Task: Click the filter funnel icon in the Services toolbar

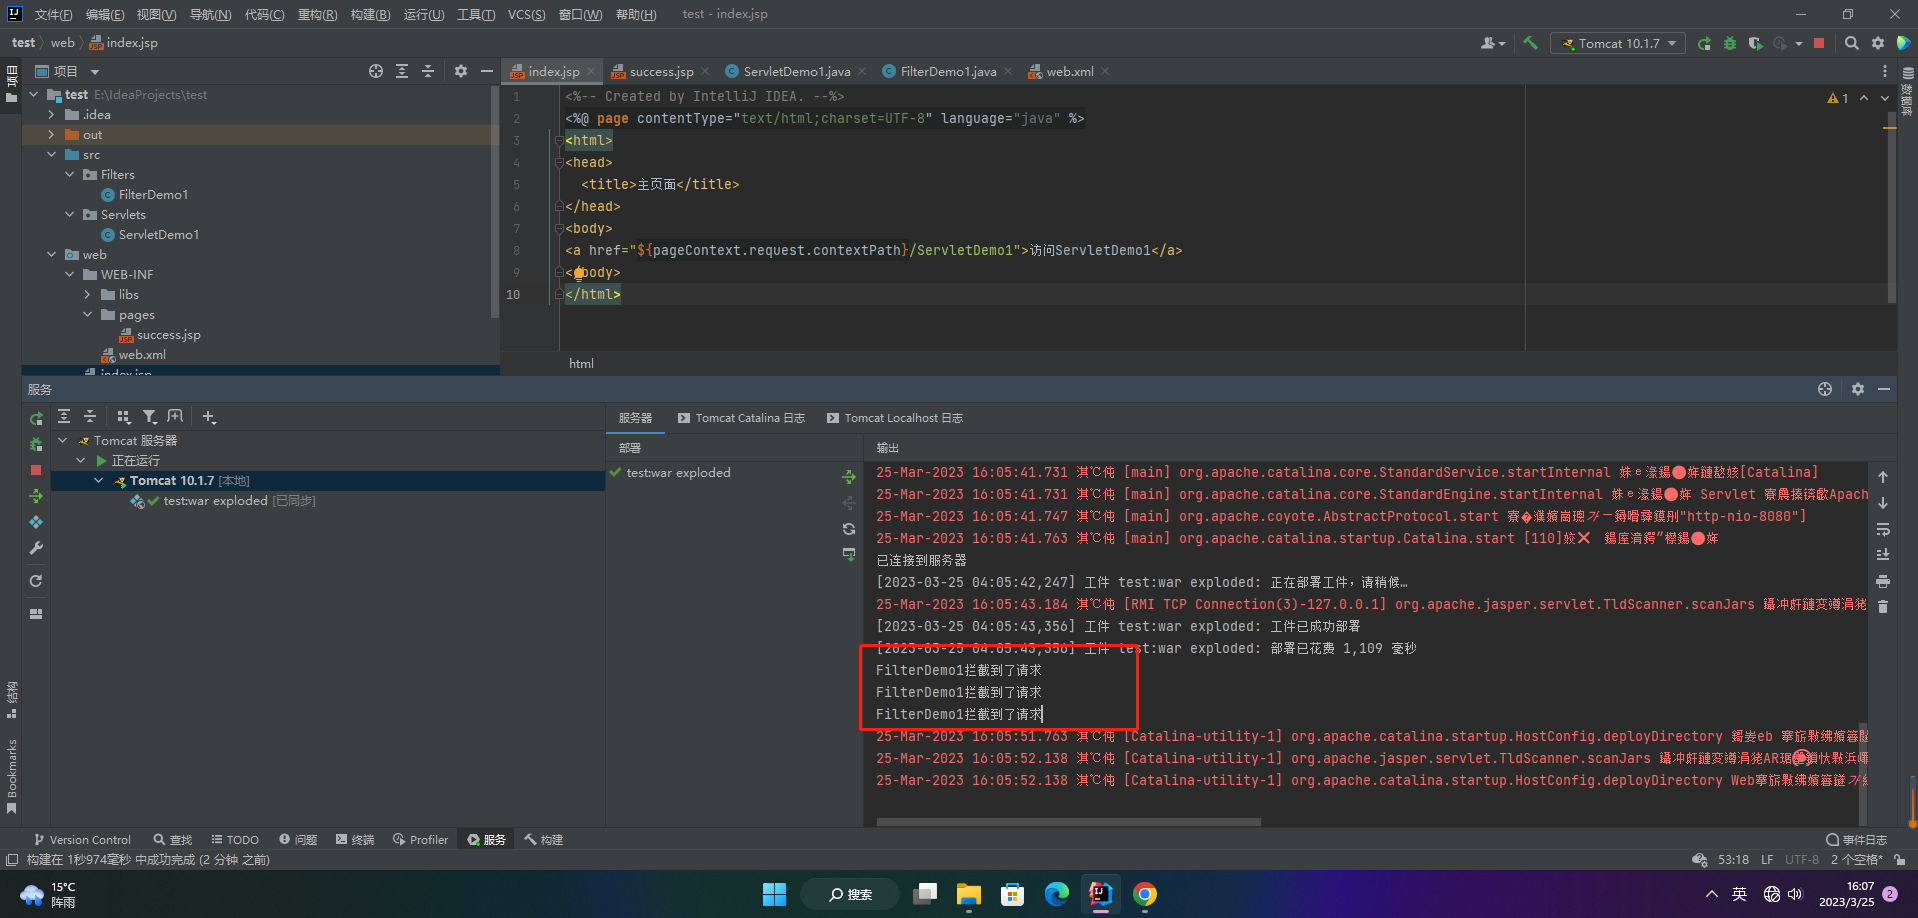Action: 149,417
